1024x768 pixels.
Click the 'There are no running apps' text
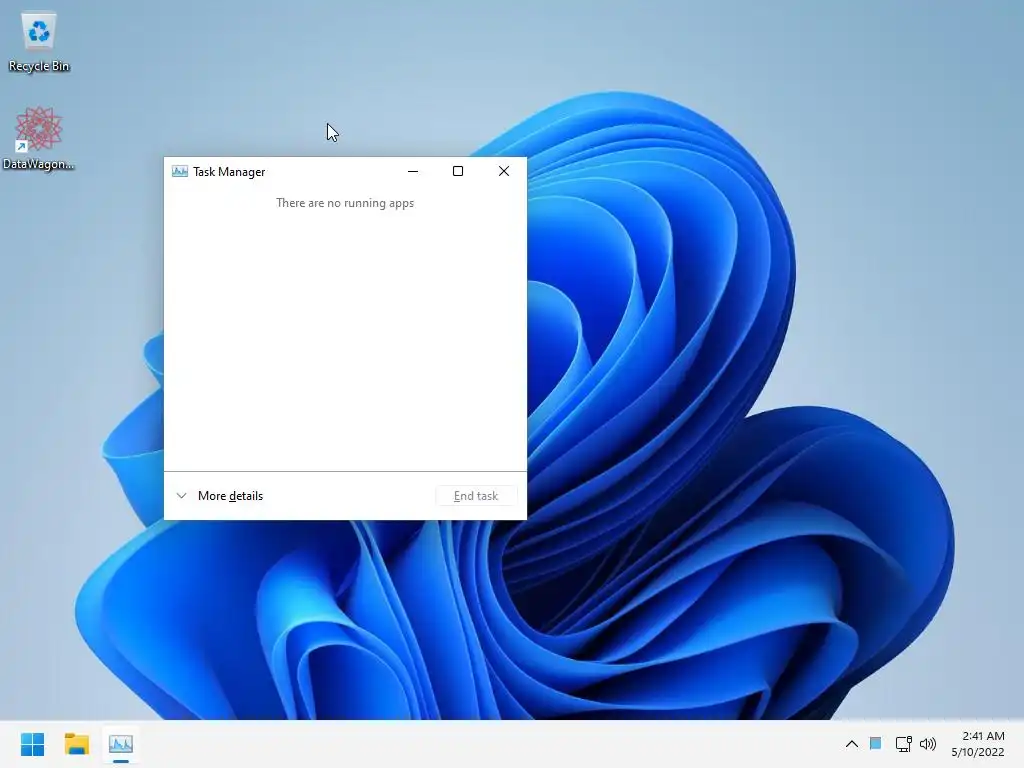[x=345, y=203]
